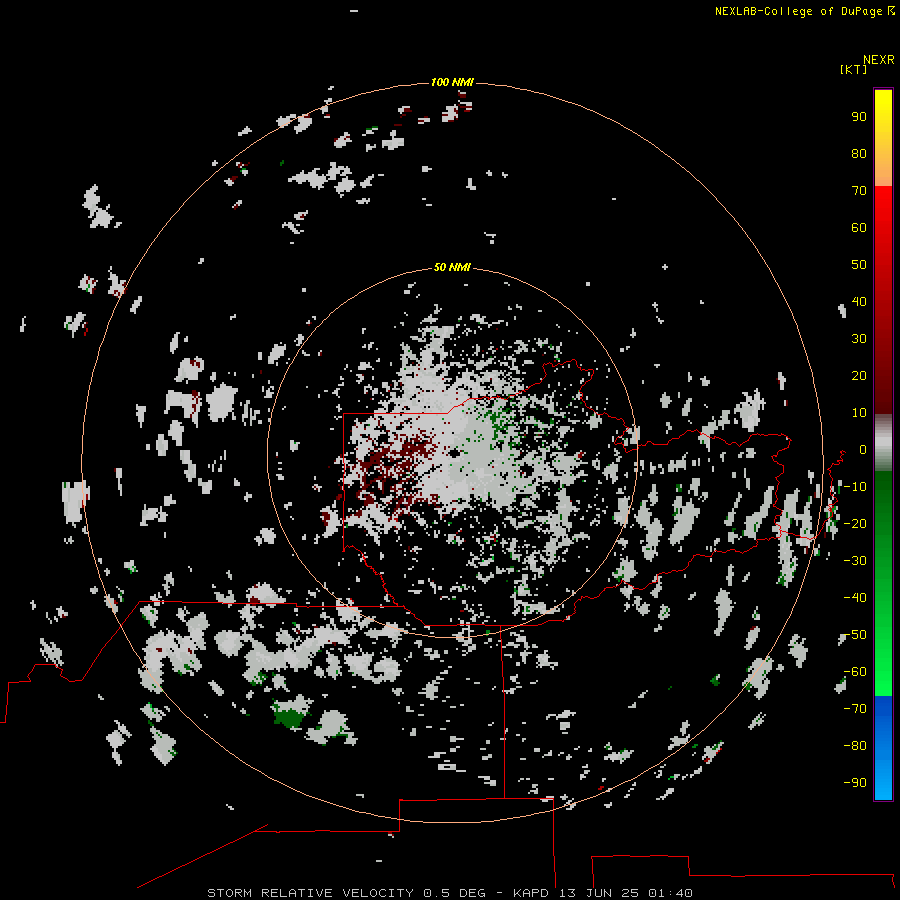
Task: Select the -30 scale label
Action: 855,561
